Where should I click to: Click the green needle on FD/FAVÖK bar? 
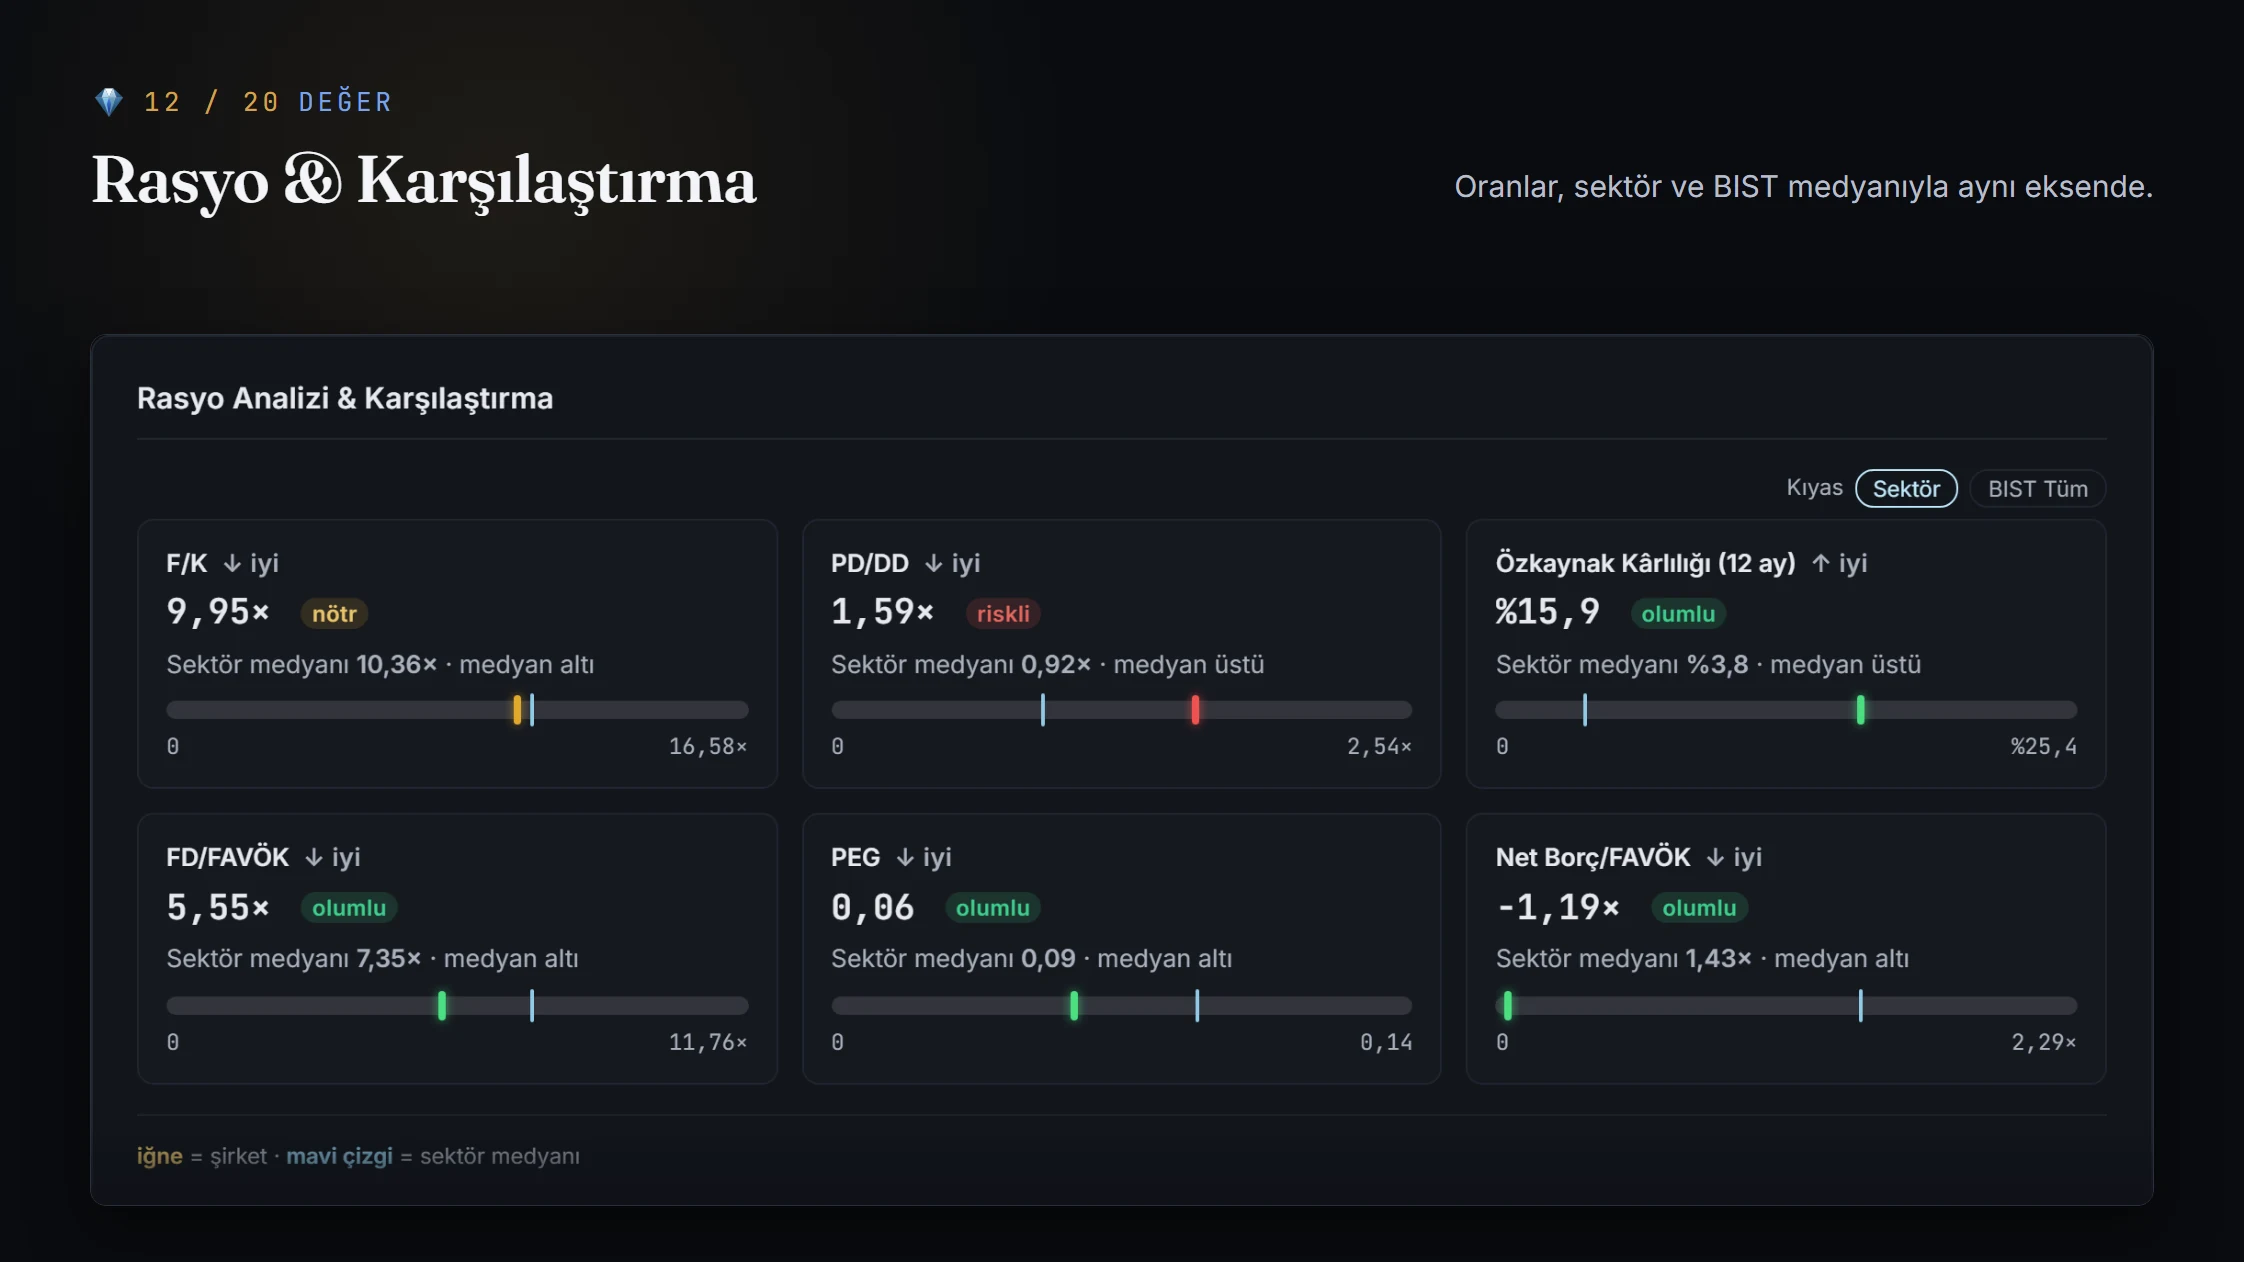pyautogui.click(x=442, y=1006)
